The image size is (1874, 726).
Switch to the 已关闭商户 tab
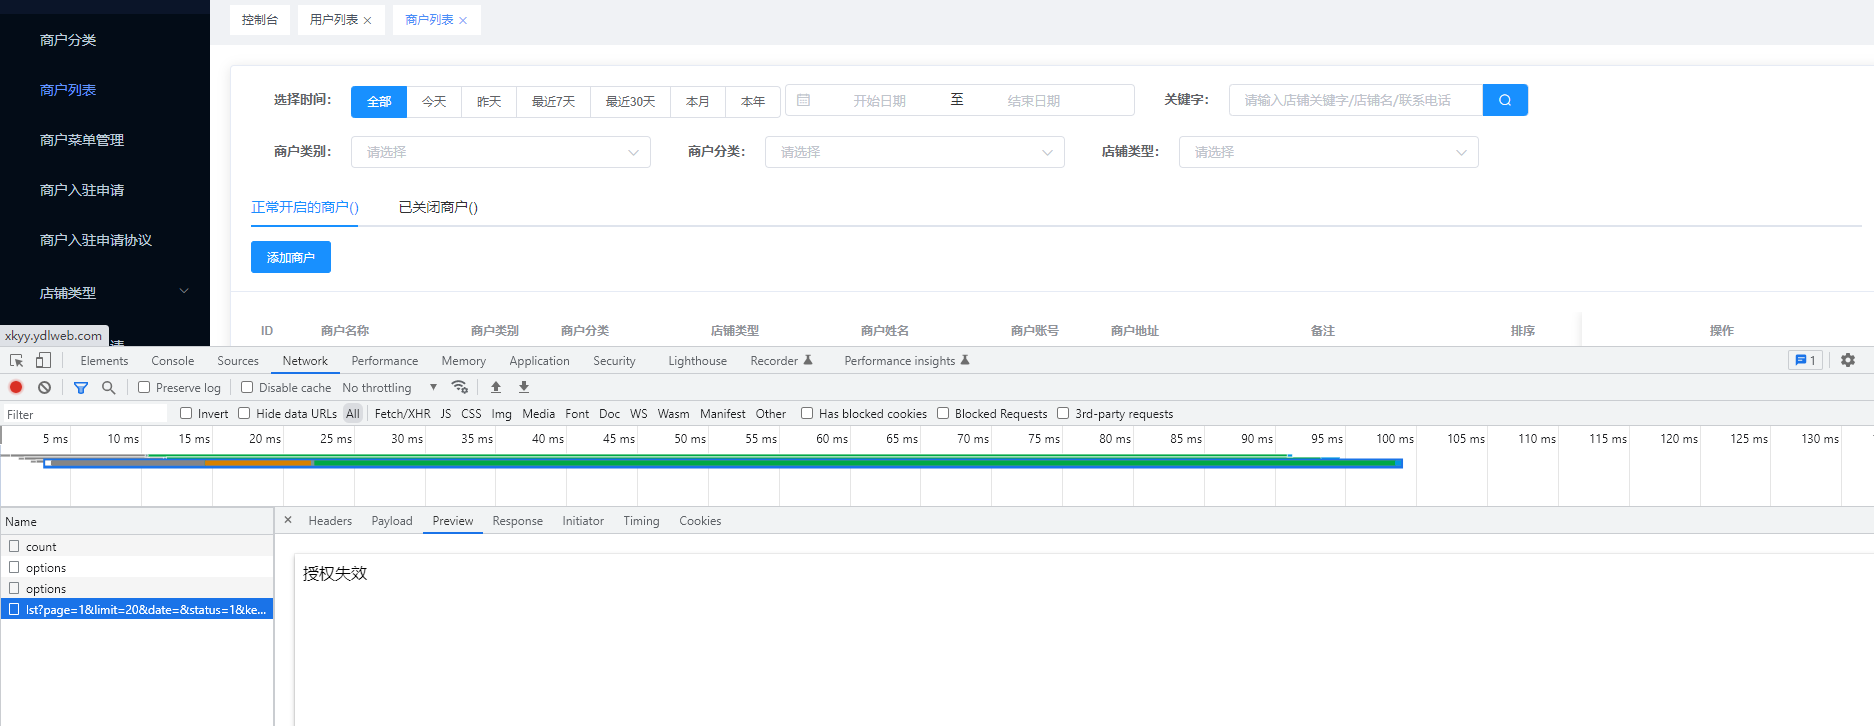pos(438,207)
